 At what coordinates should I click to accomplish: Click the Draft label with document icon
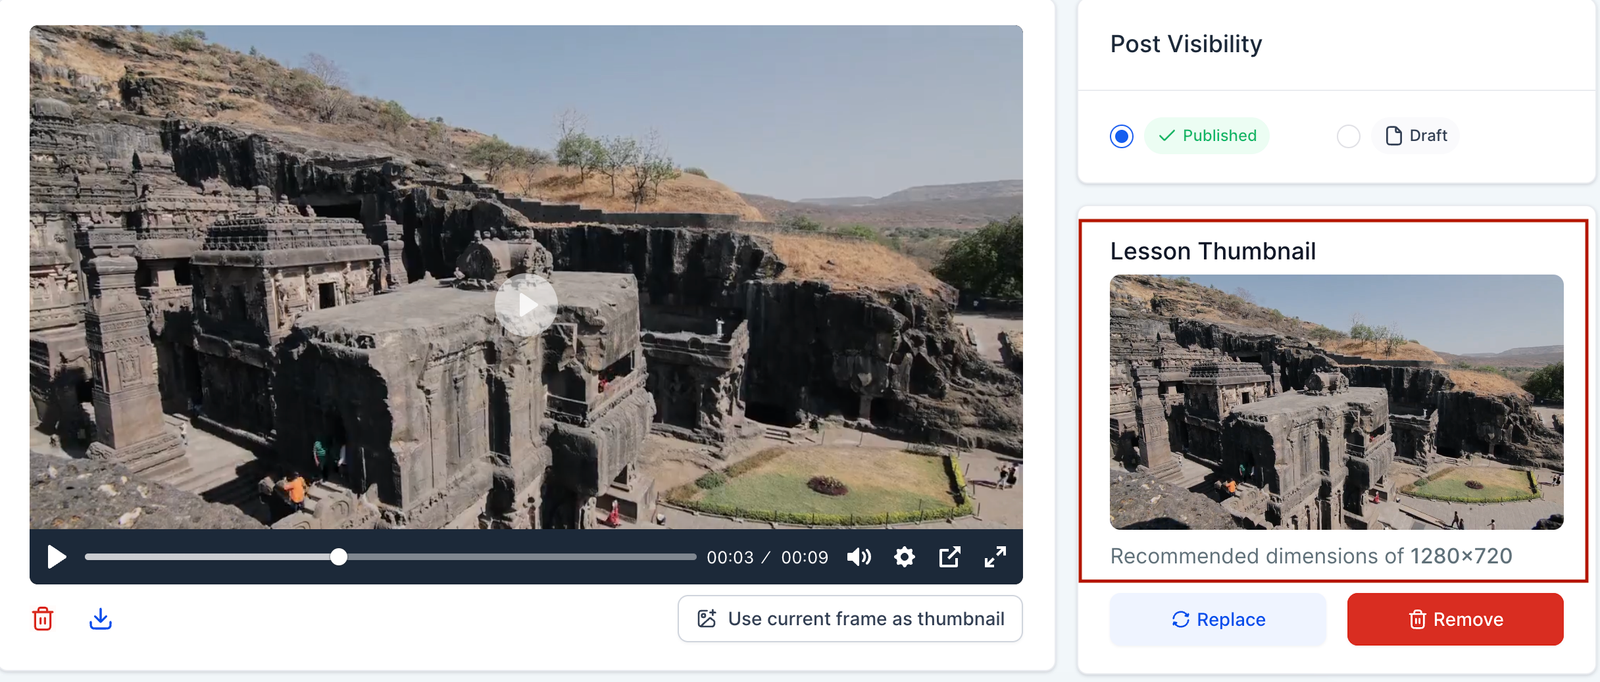coord(1416,136)
